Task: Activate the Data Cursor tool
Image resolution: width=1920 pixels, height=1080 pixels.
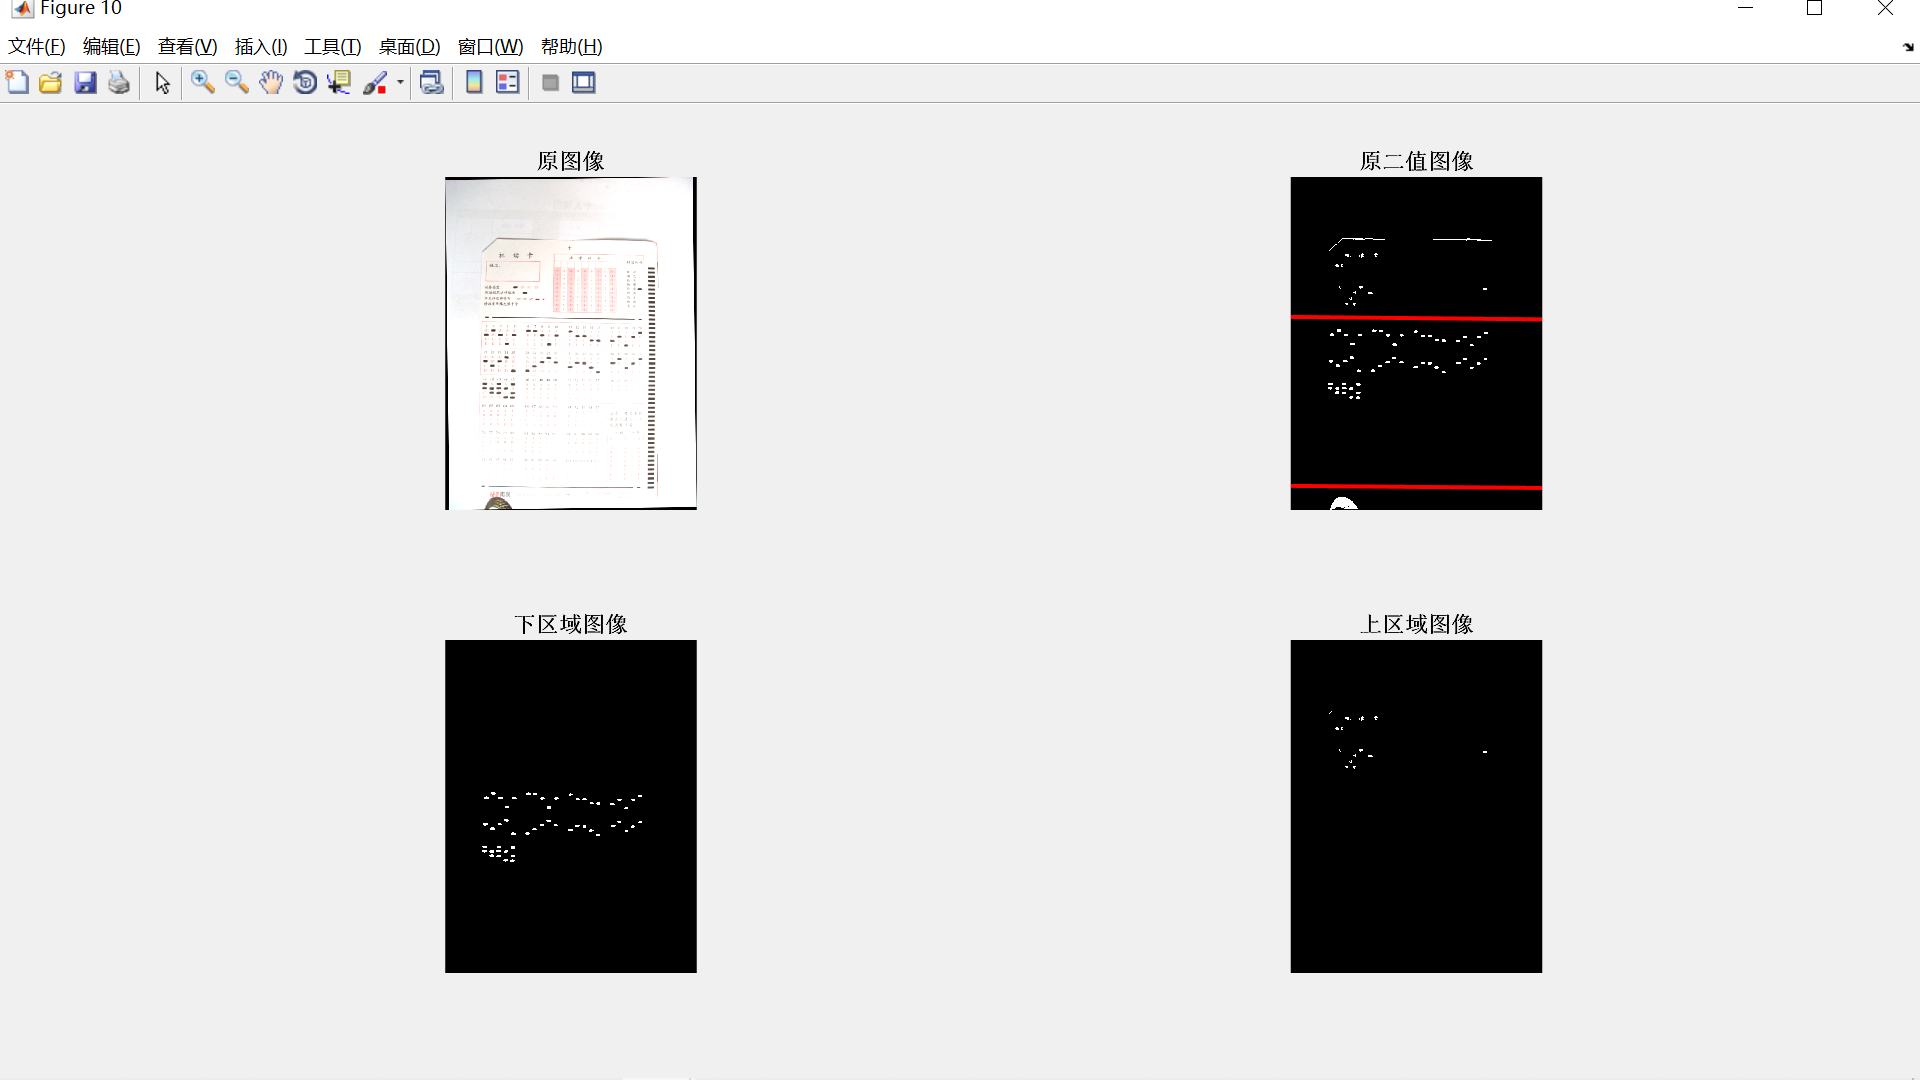Action: [x=339, y=83]
